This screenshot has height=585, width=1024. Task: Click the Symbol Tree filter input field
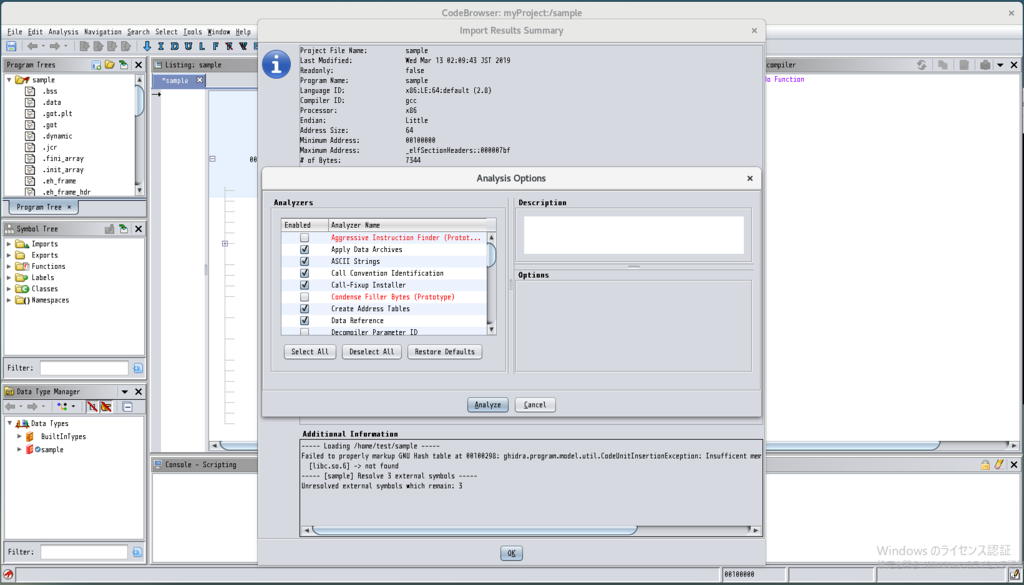click(x=84, y=368)
